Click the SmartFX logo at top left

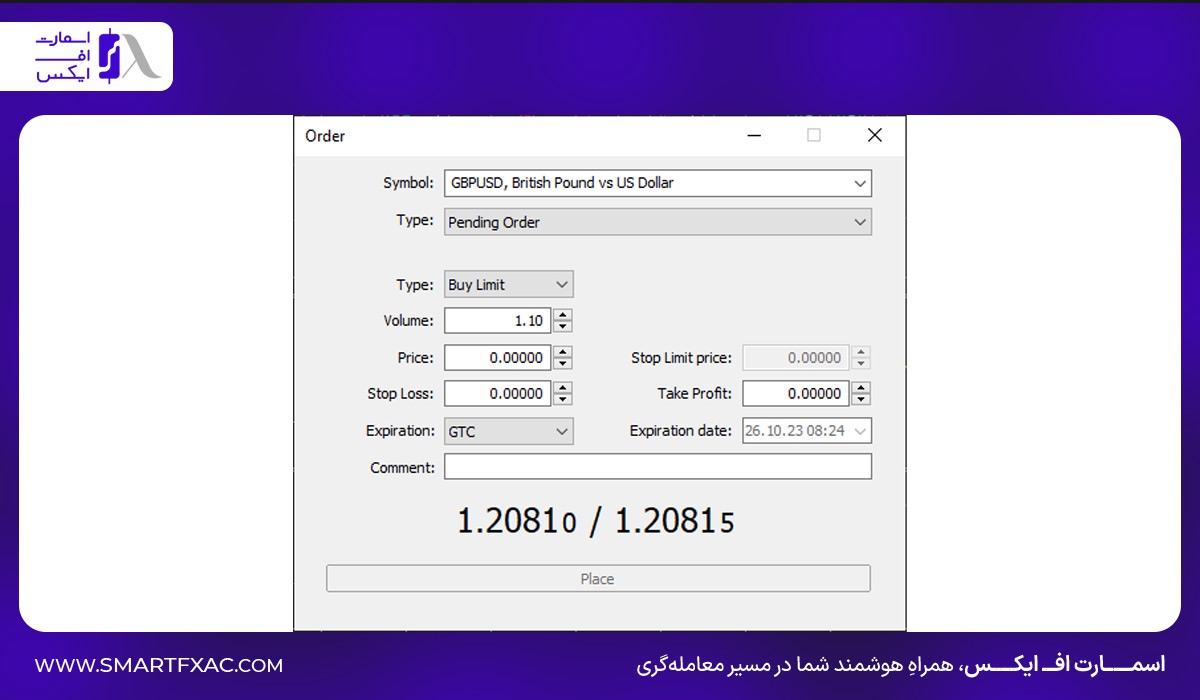tap(96, 57)
